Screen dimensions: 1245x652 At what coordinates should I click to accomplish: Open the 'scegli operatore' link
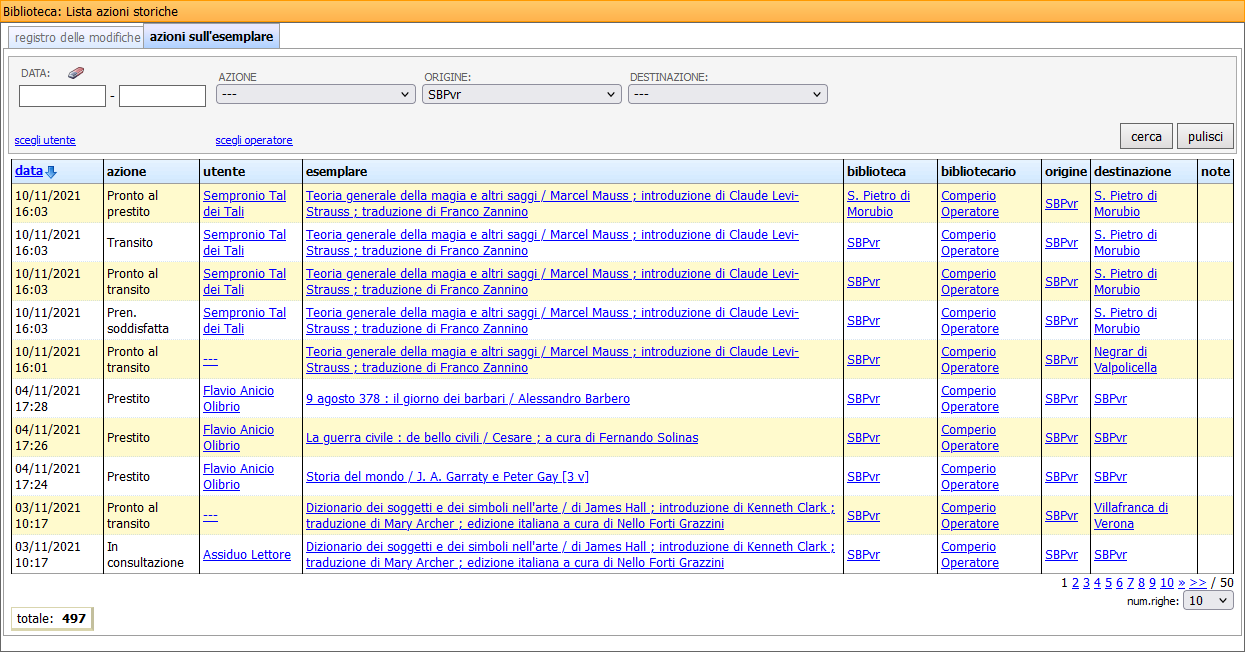tap(253, 140)
